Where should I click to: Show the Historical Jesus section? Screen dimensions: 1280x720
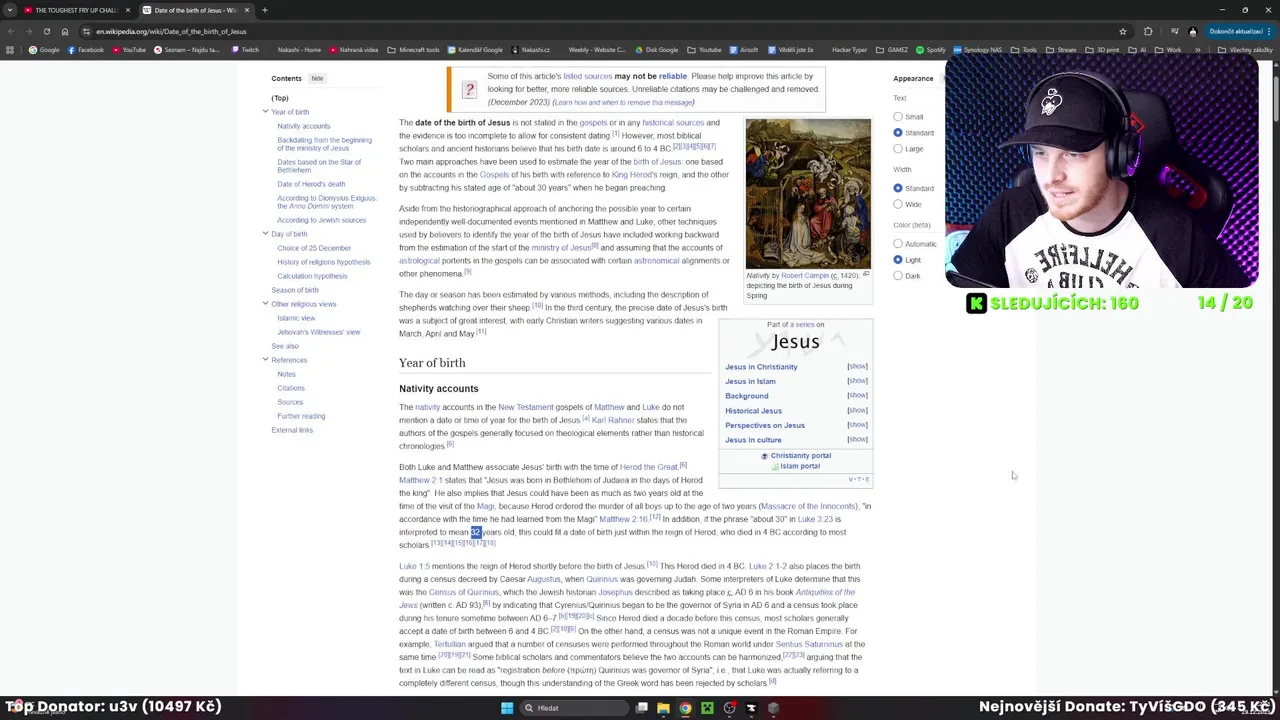pos(857,411)
